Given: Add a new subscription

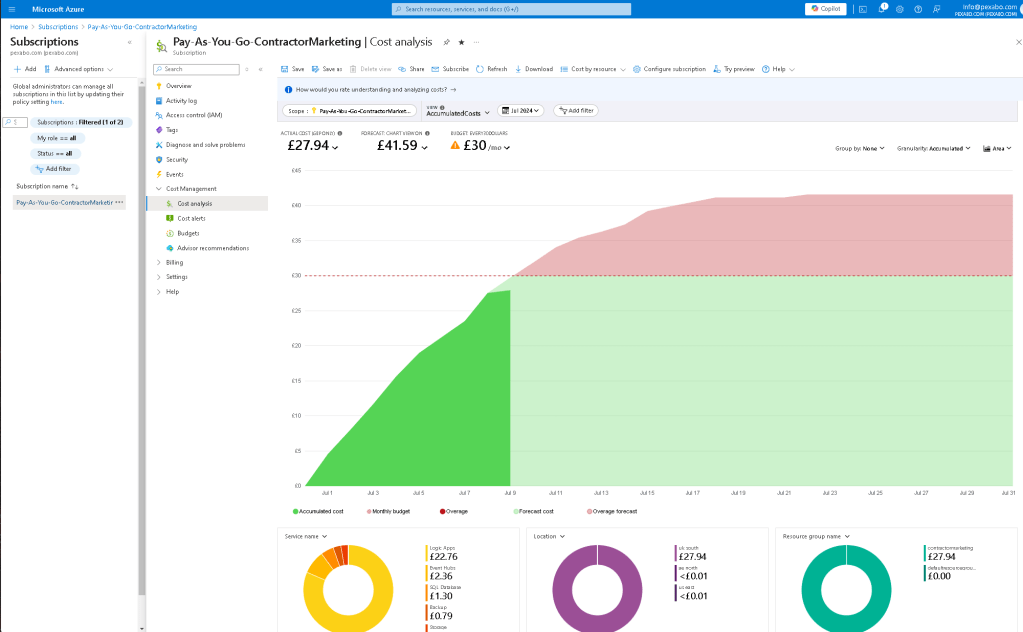Looking at the screenshot, I should pyautogui.click(x=25, y=69).
